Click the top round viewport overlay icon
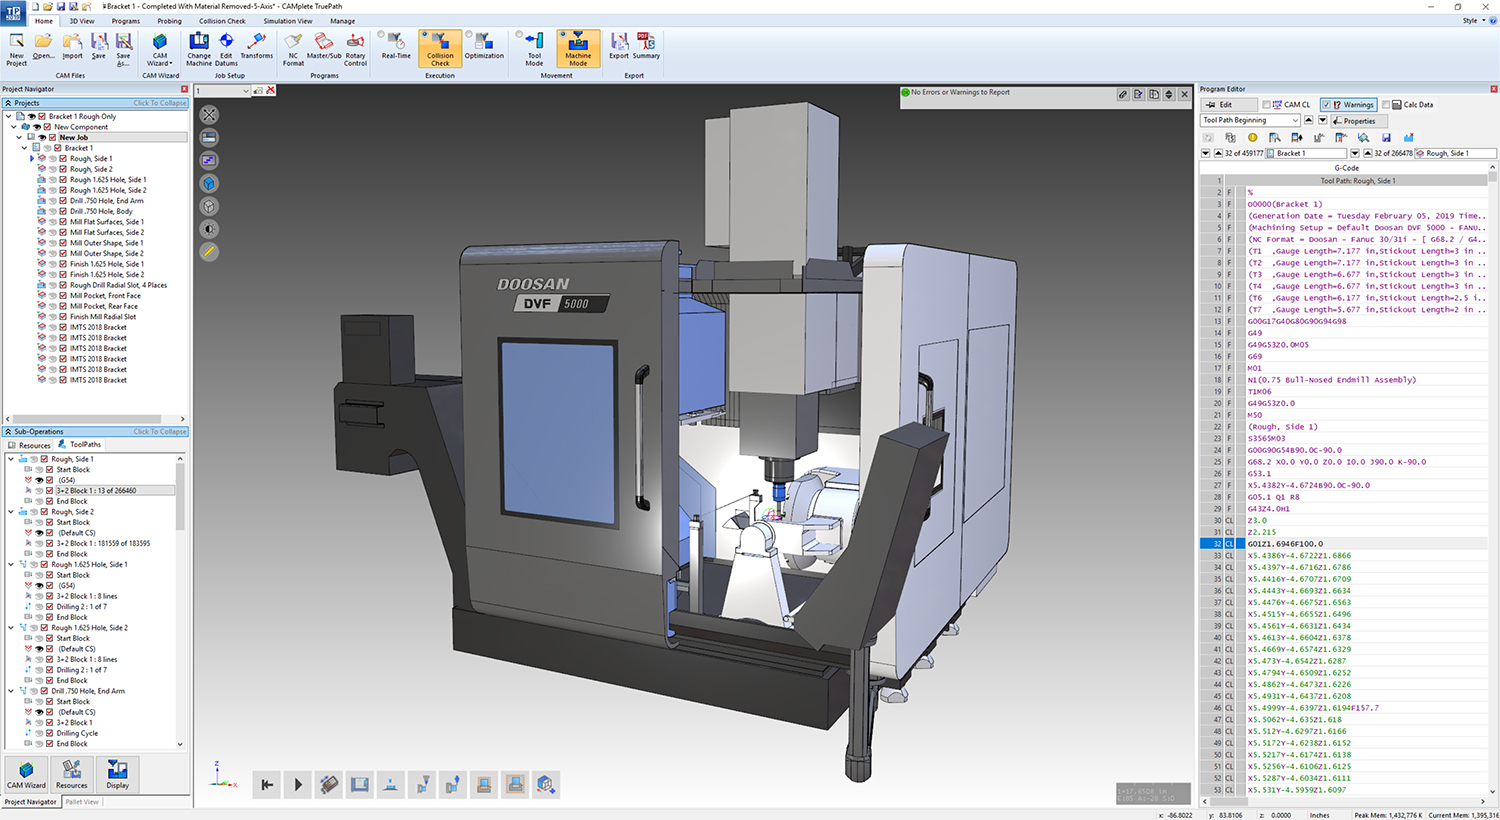Image resolution: width=1500 pixels, height=820 pixels. point(209,115)
